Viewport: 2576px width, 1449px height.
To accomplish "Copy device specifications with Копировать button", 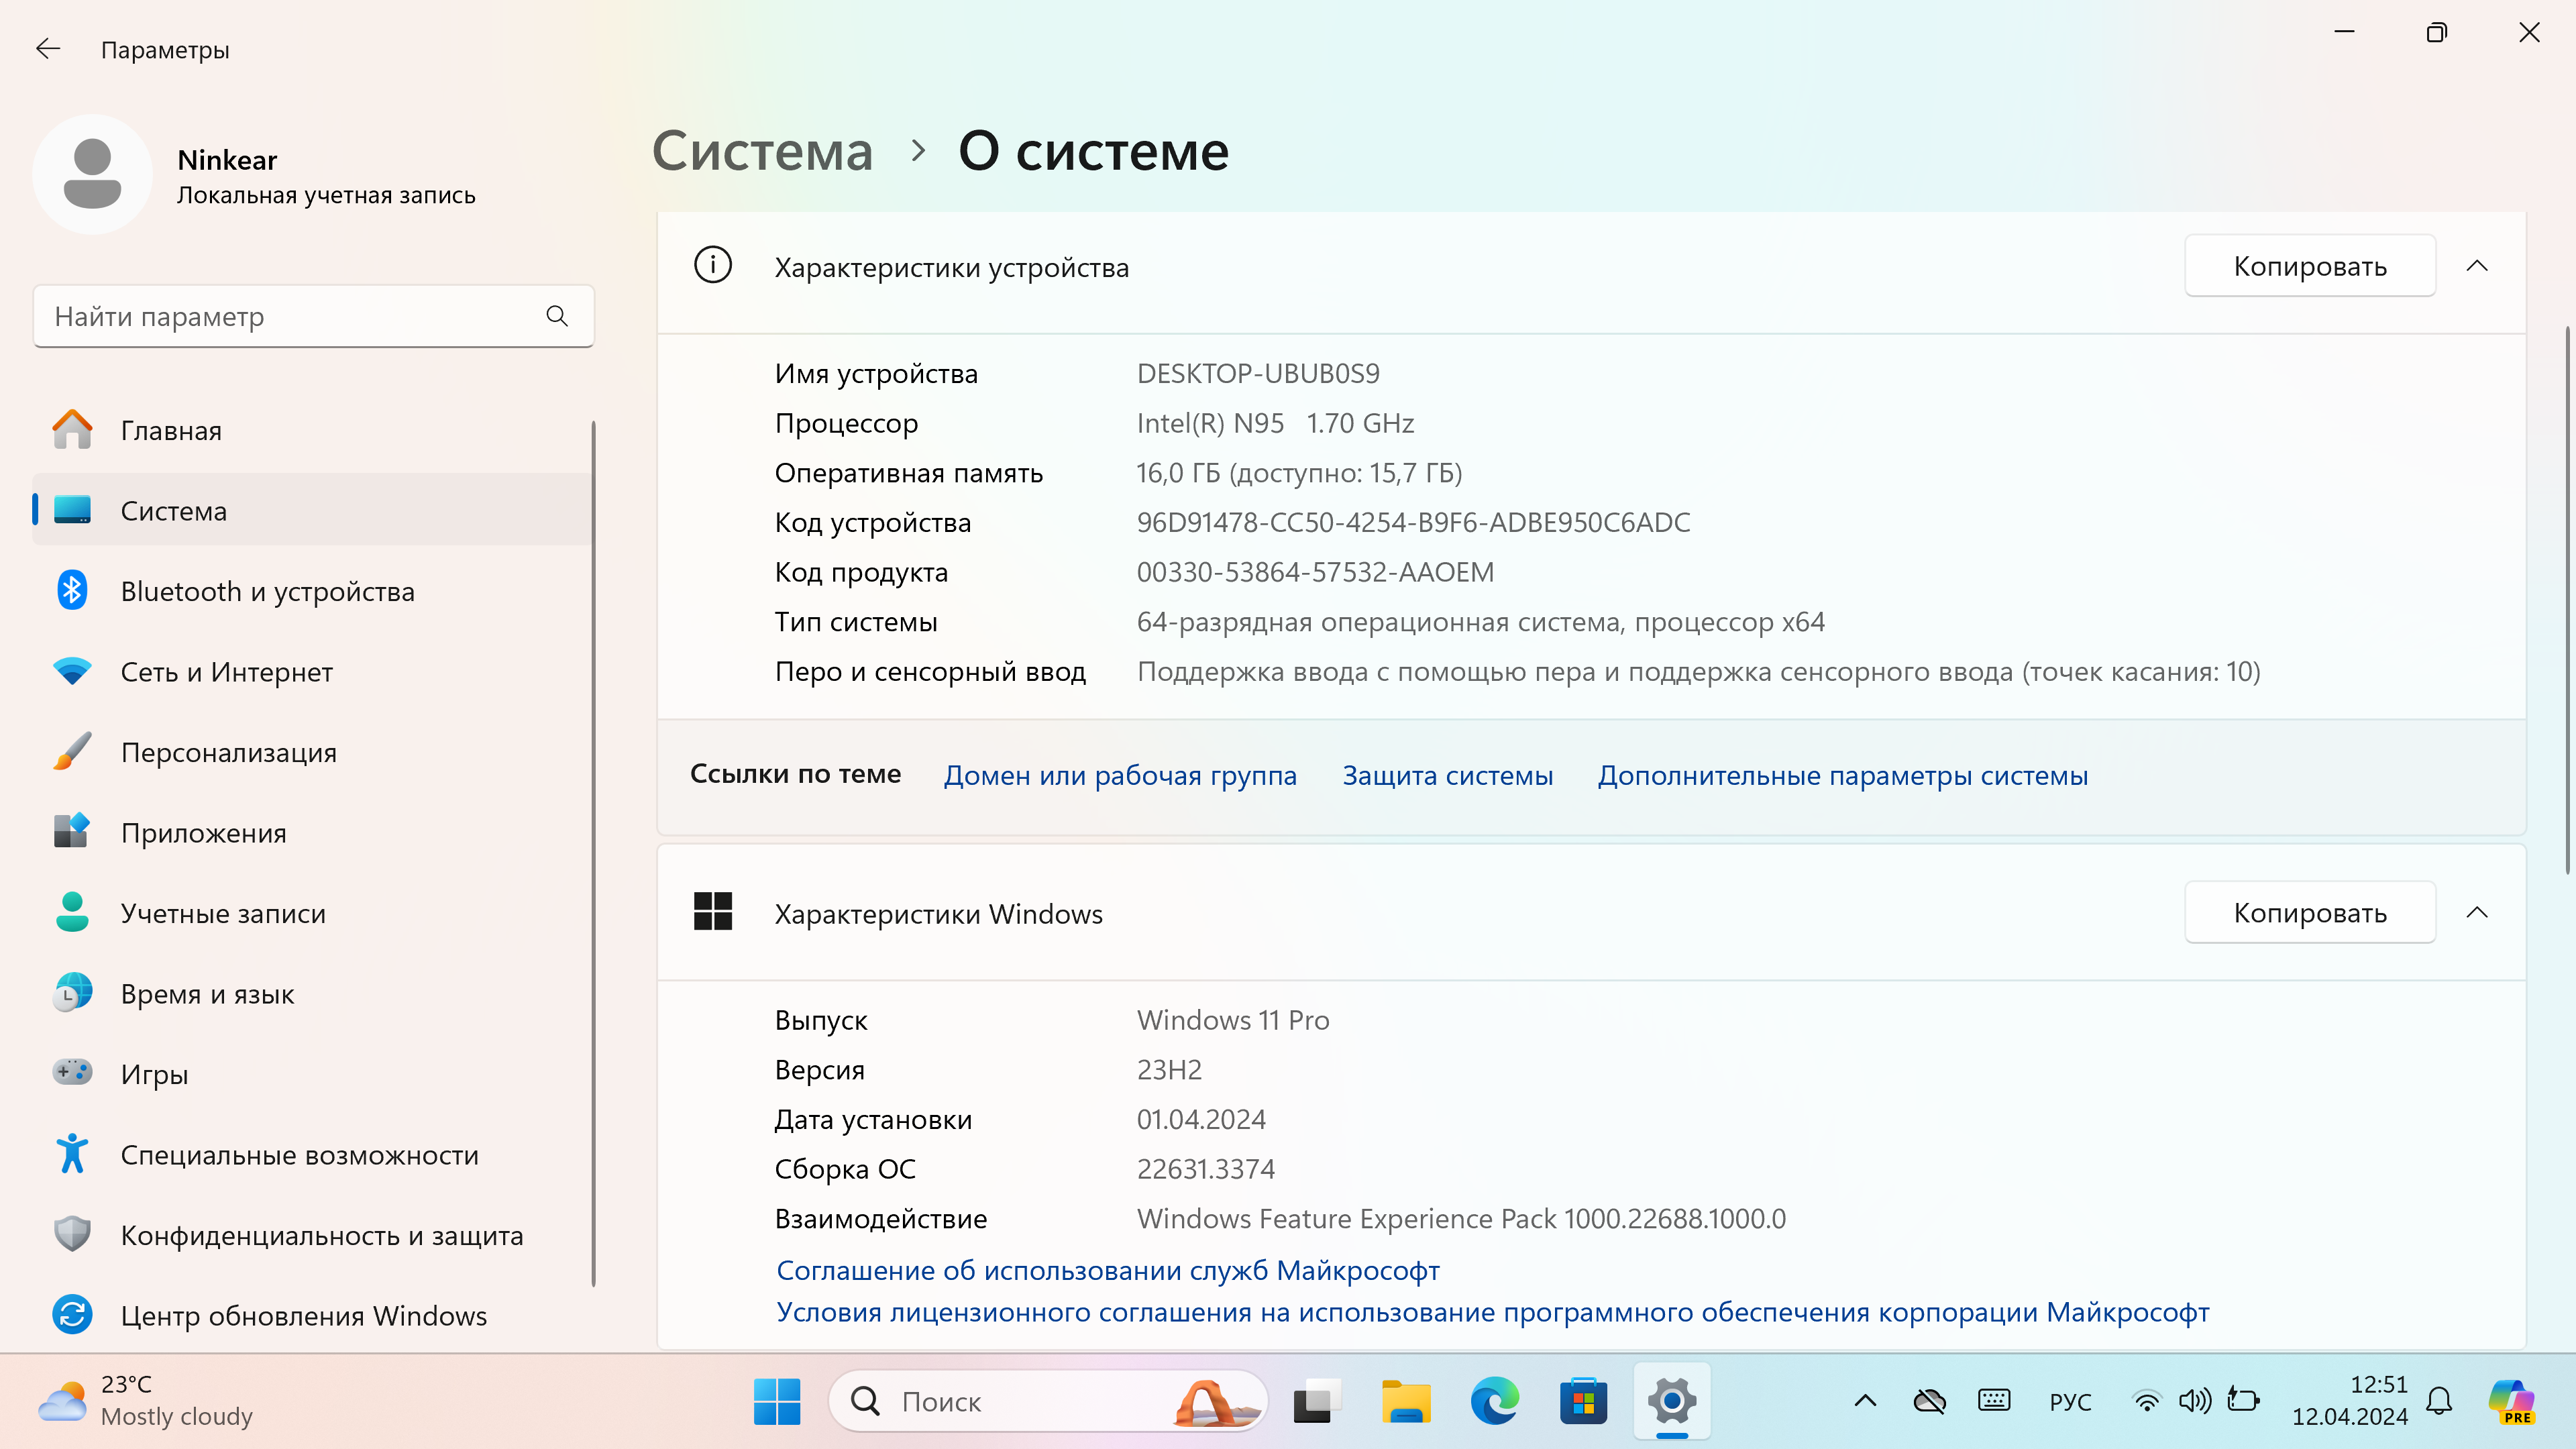I will pyautogui.click(x=2309, y=266).
